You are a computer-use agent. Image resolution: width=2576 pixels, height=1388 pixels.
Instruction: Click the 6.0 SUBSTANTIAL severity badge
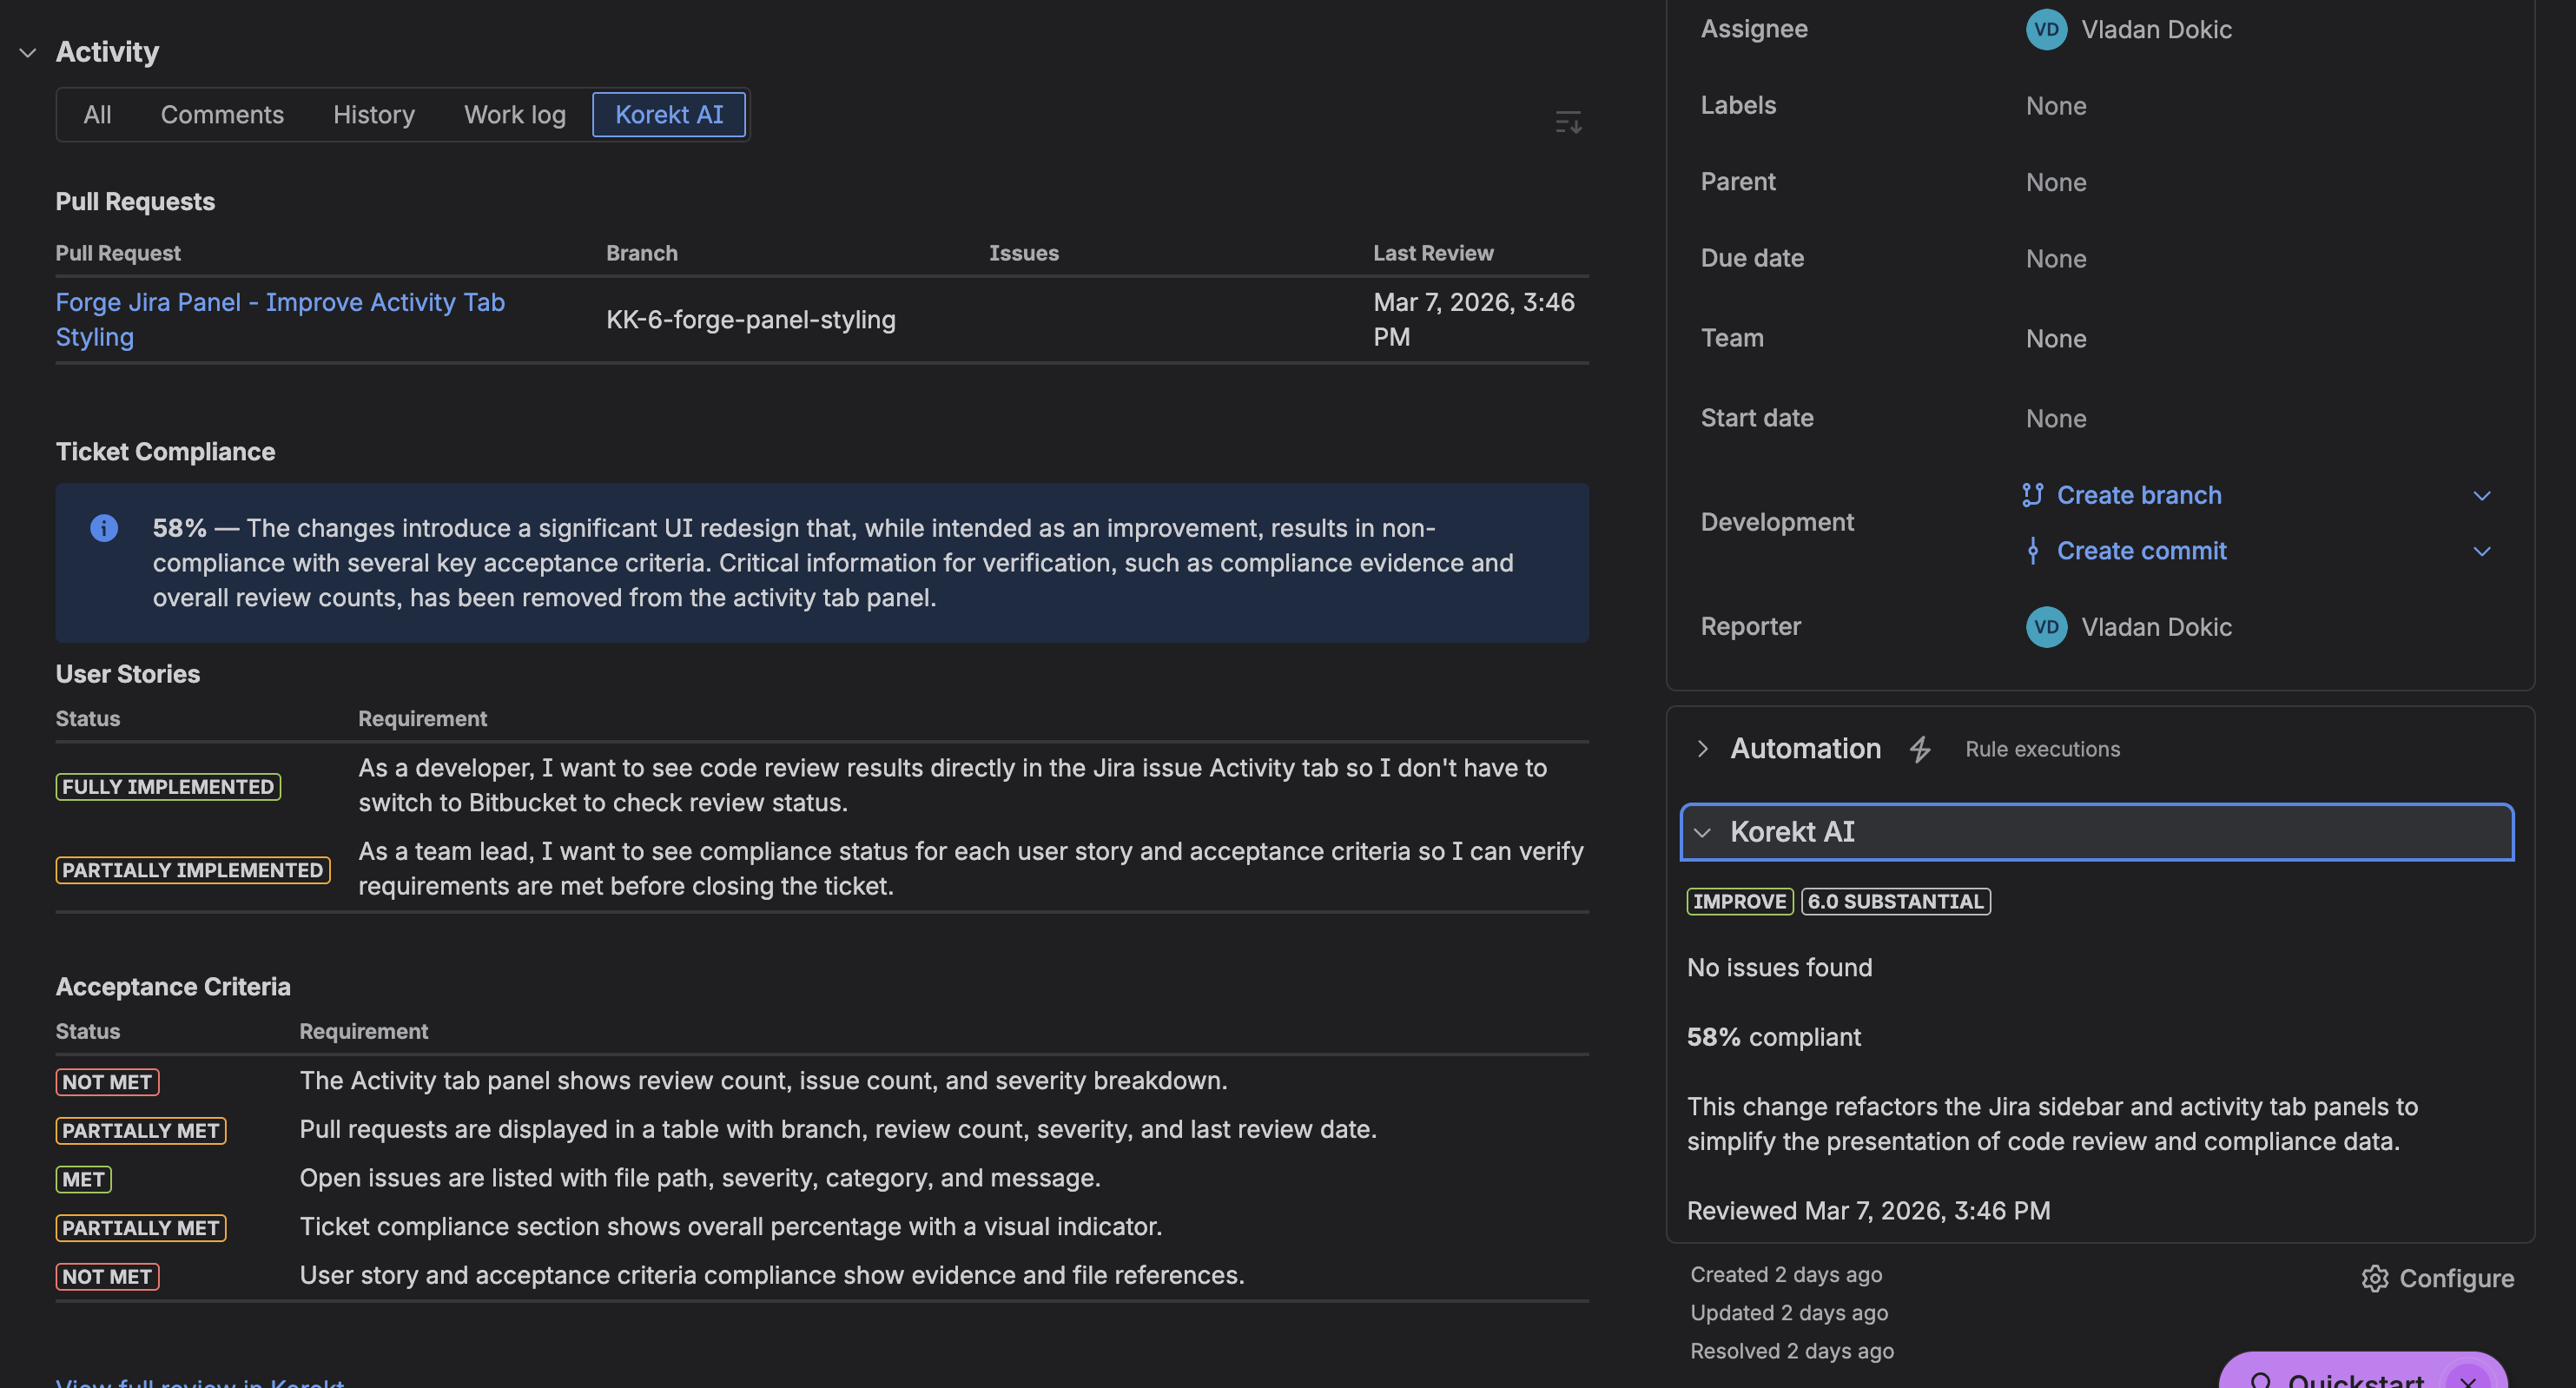(x=1895, y=901)
